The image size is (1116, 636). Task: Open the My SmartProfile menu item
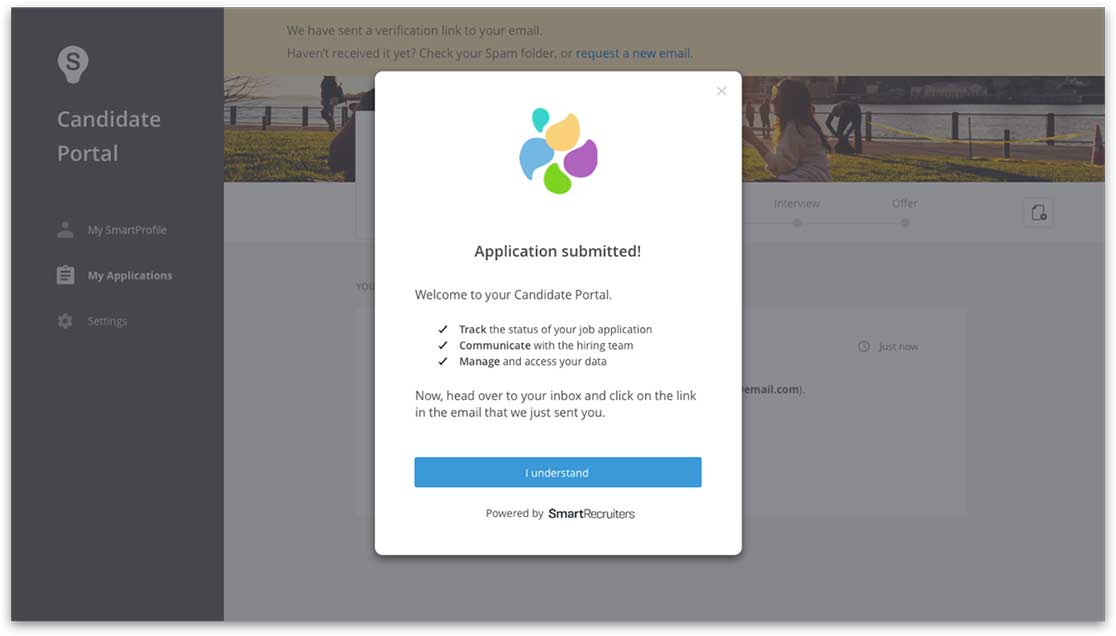[x=127, y=230]
